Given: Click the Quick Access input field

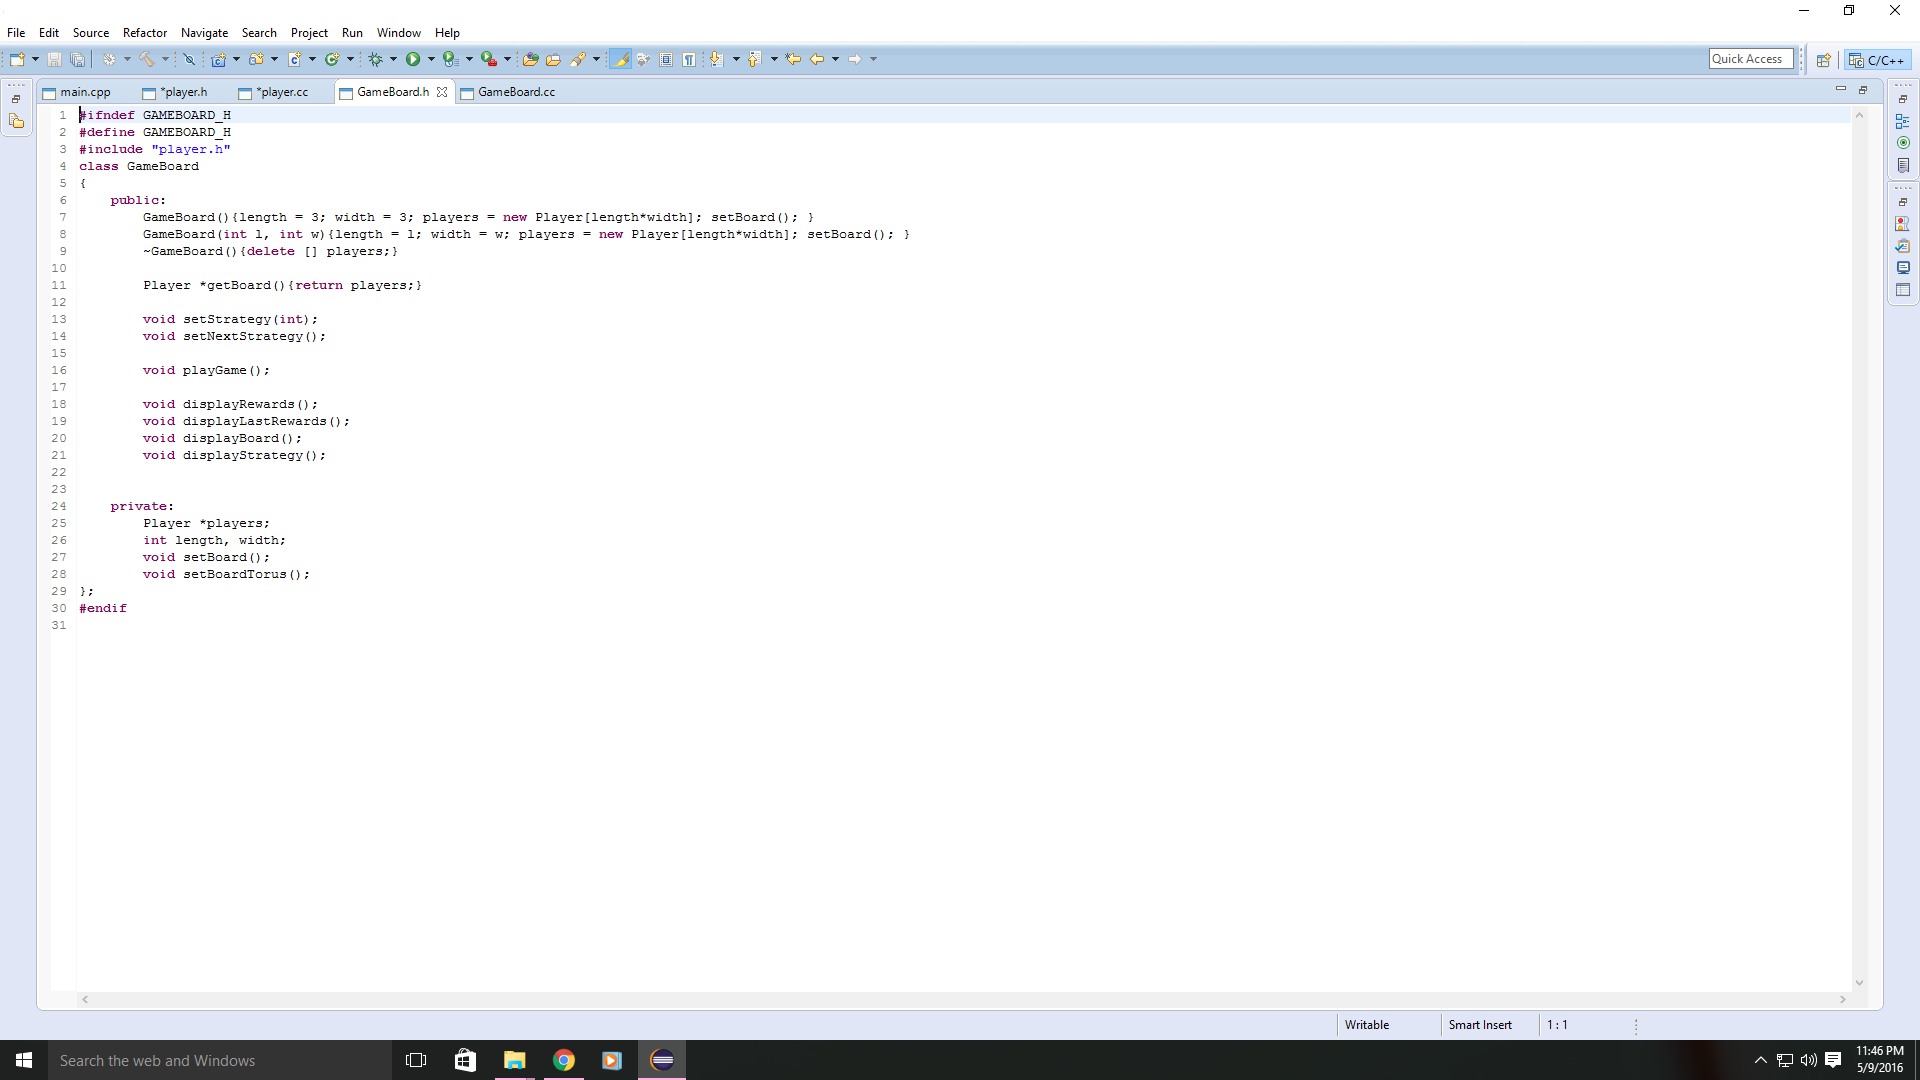Looking at the screenshot, I should tap(1745, 58).
